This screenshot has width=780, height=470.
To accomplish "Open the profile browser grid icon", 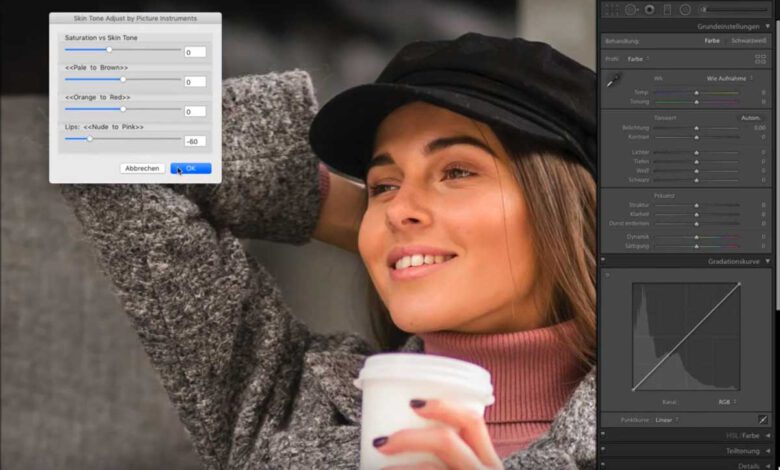I will click(761, 59).
